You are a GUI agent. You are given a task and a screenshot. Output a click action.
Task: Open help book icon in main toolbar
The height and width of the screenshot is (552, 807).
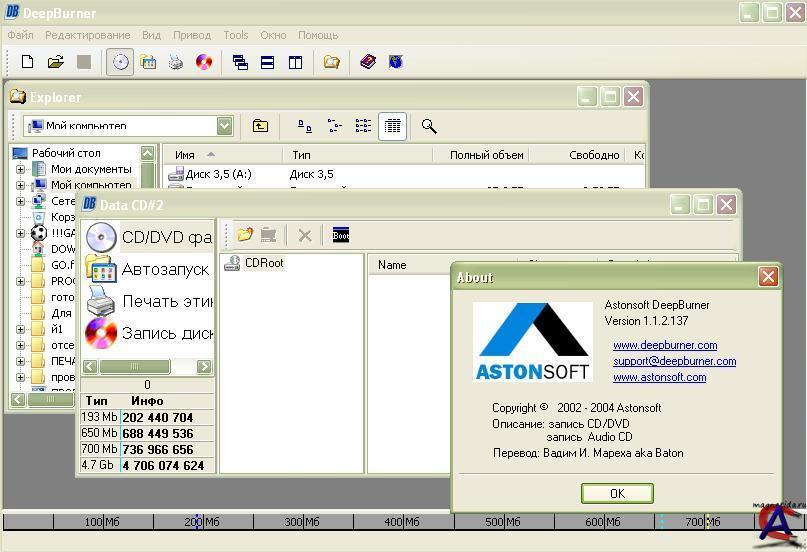point(367,62)
